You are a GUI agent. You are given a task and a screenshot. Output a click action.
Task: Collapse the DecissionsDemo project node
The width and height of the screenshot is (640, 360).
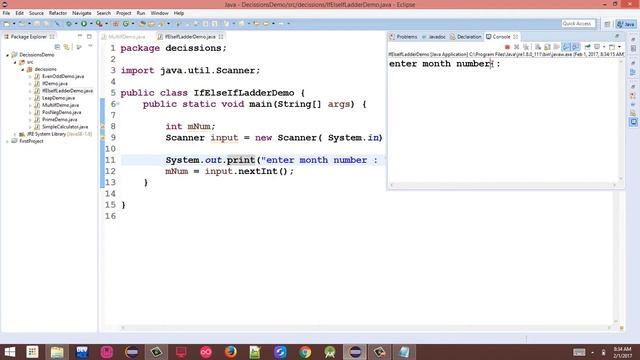[x=7, y=55]
